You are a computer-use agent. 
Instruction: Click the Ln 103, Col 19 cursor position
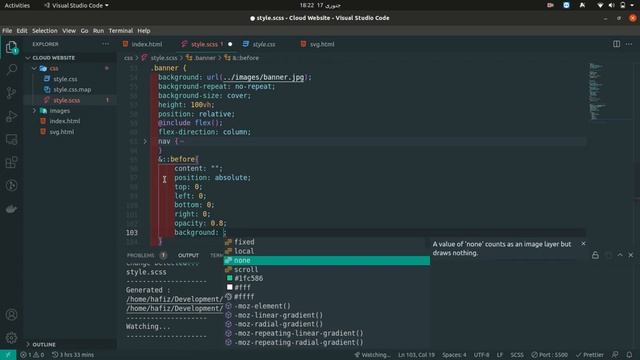pyautogui.click(x=416, y=355)
